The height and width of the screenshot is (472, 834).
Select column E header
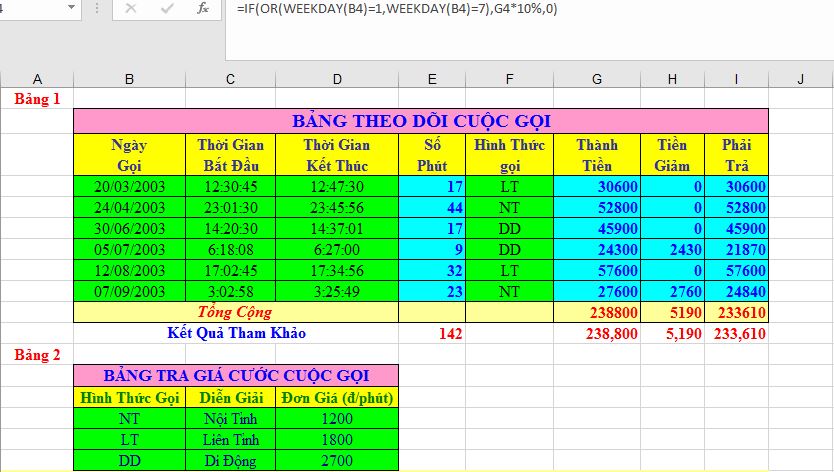click(432, 79)
